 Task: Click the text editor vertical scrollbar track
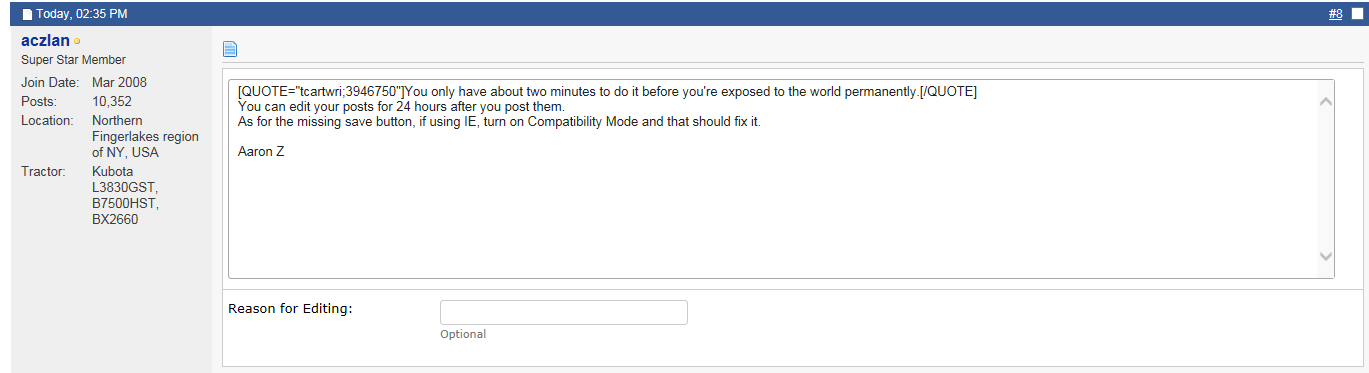(x=1326, y=179)
